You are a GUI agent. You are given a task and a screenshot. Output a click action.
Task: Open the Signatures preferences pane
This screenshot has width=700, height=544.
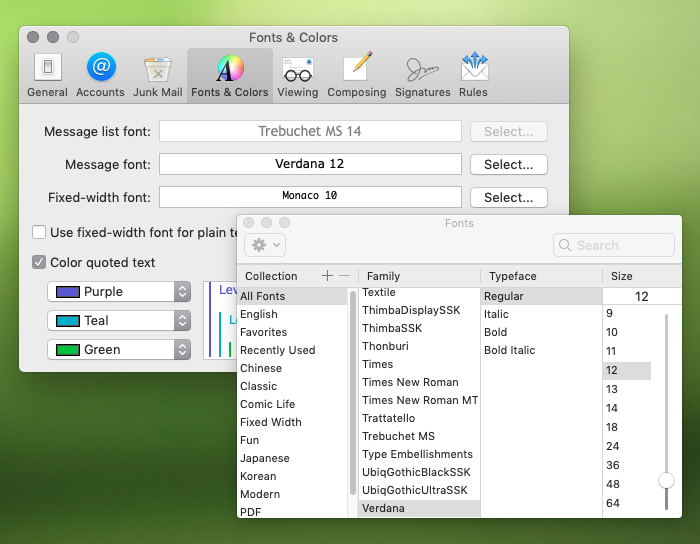click(x=422, y=76)
